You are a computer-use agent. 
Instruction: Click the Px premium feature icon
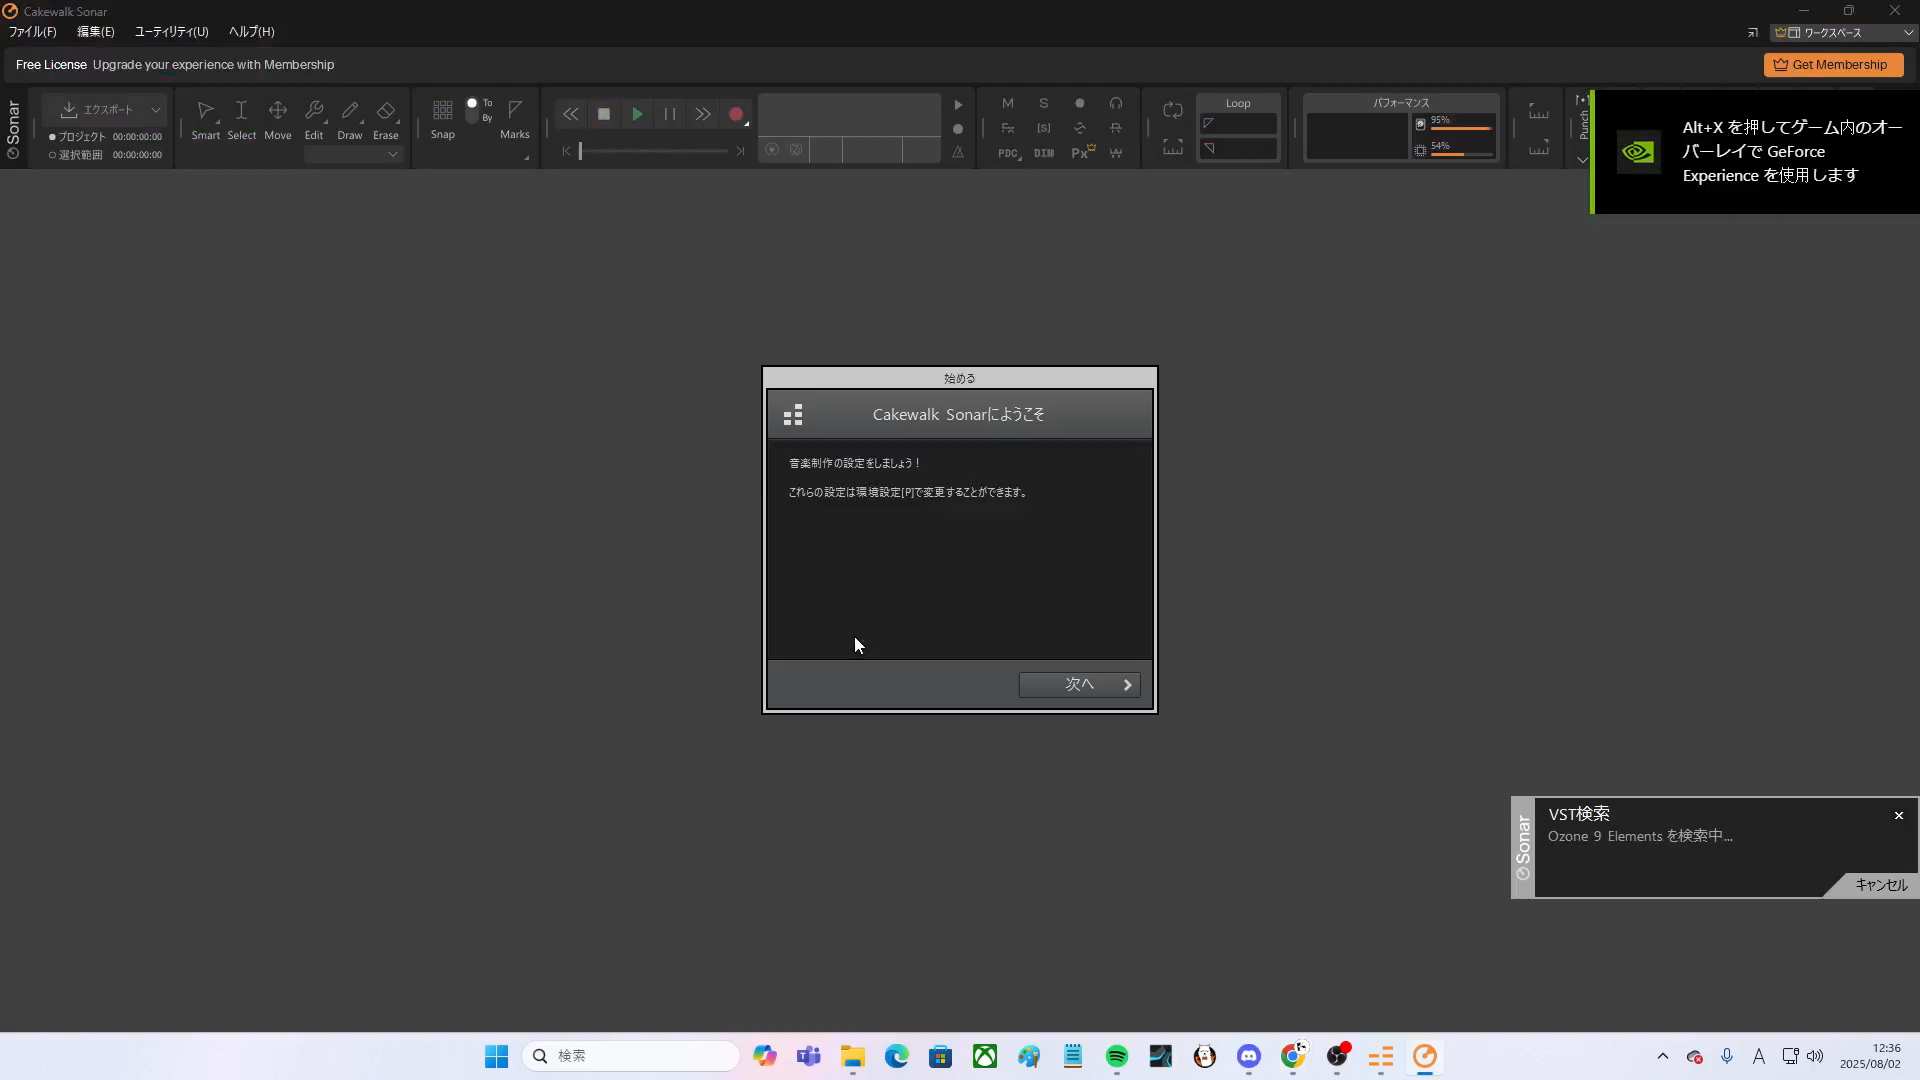pyautogui.click(x=1082, y=152)
